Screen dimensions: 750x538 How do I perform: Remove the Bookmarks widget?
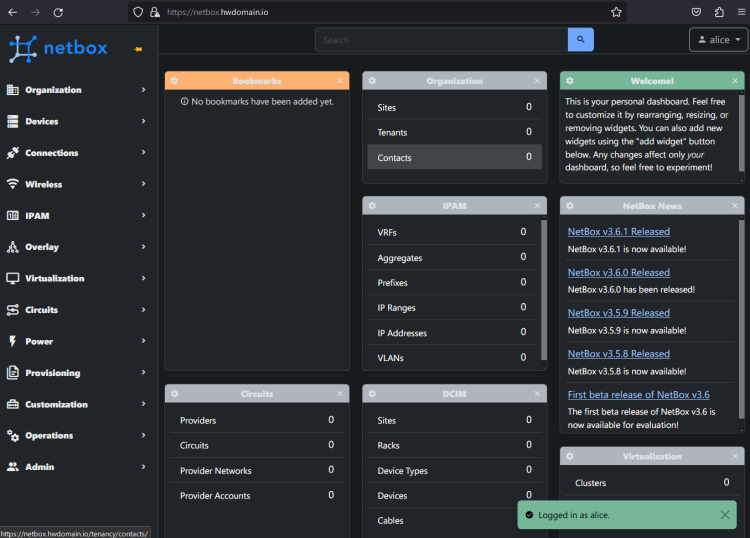(340, 81)
